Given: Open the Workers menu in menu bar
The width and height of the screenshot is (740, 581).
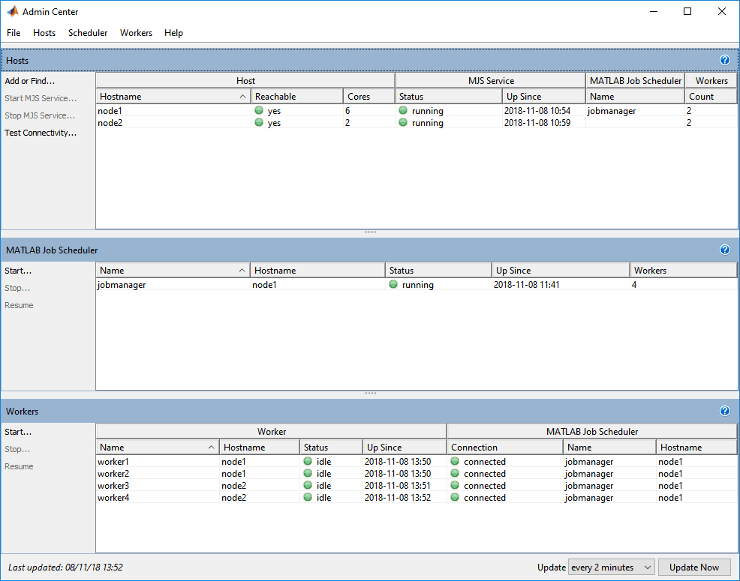Looking at the screenshot, I should click(x=136, y=33).
